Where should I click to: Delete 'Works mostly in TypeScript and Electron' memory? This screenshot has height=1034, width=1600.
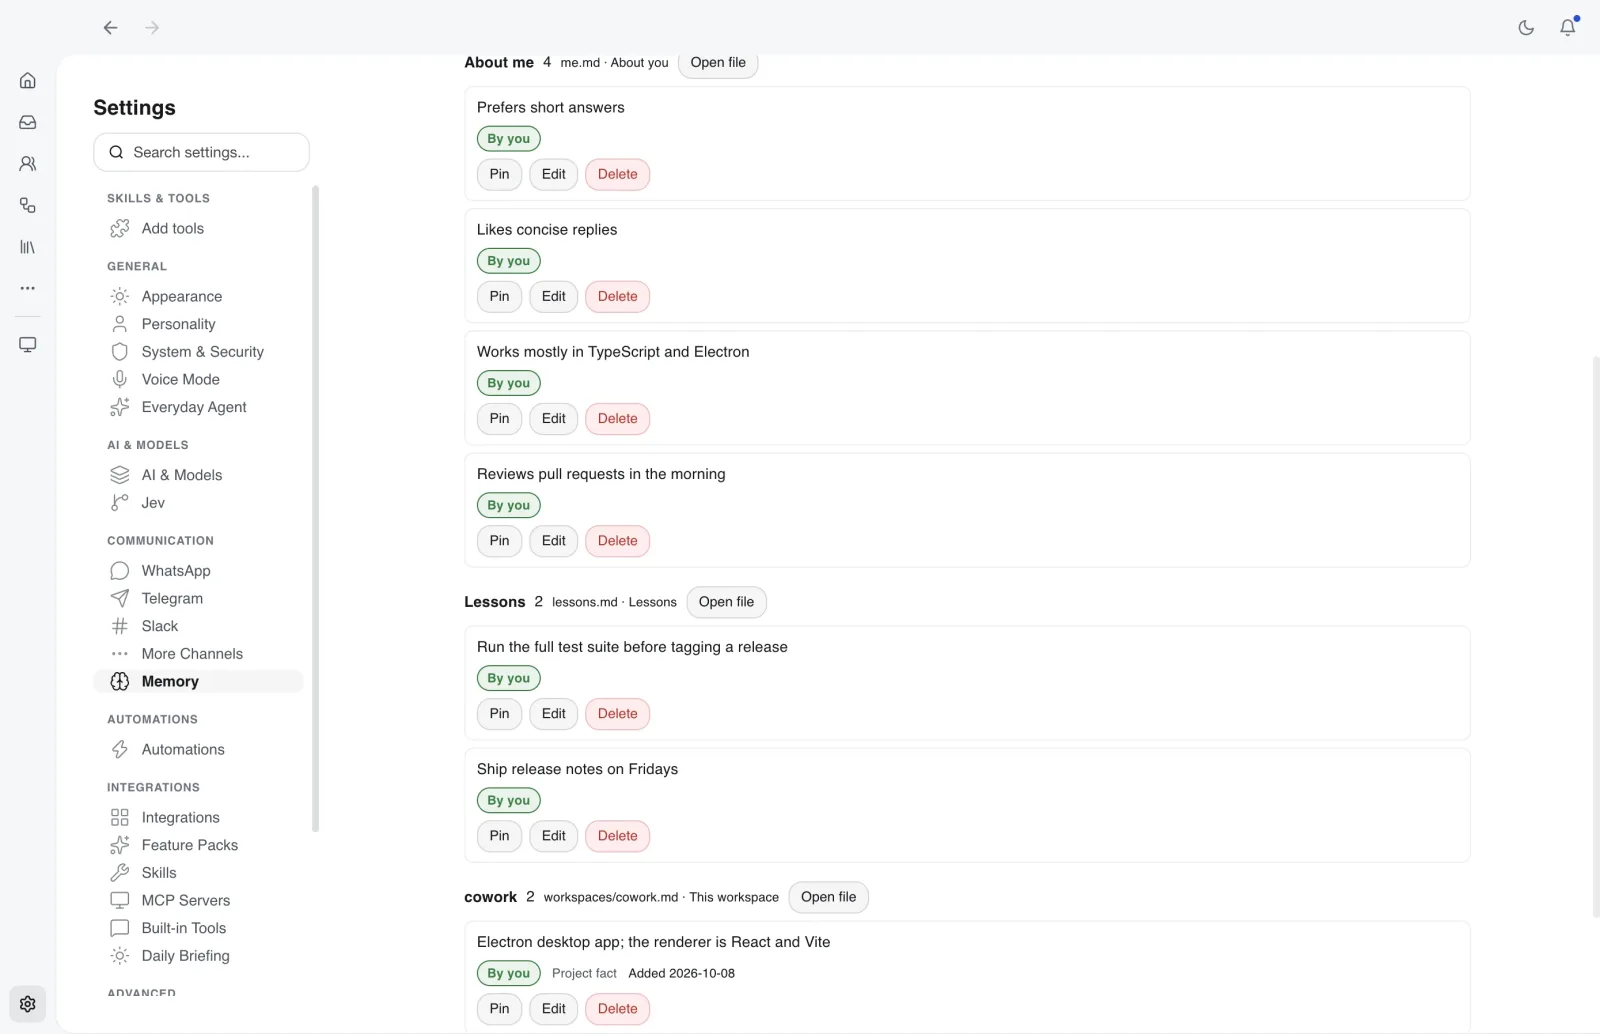pyautogui.click(x=617, y=419)
